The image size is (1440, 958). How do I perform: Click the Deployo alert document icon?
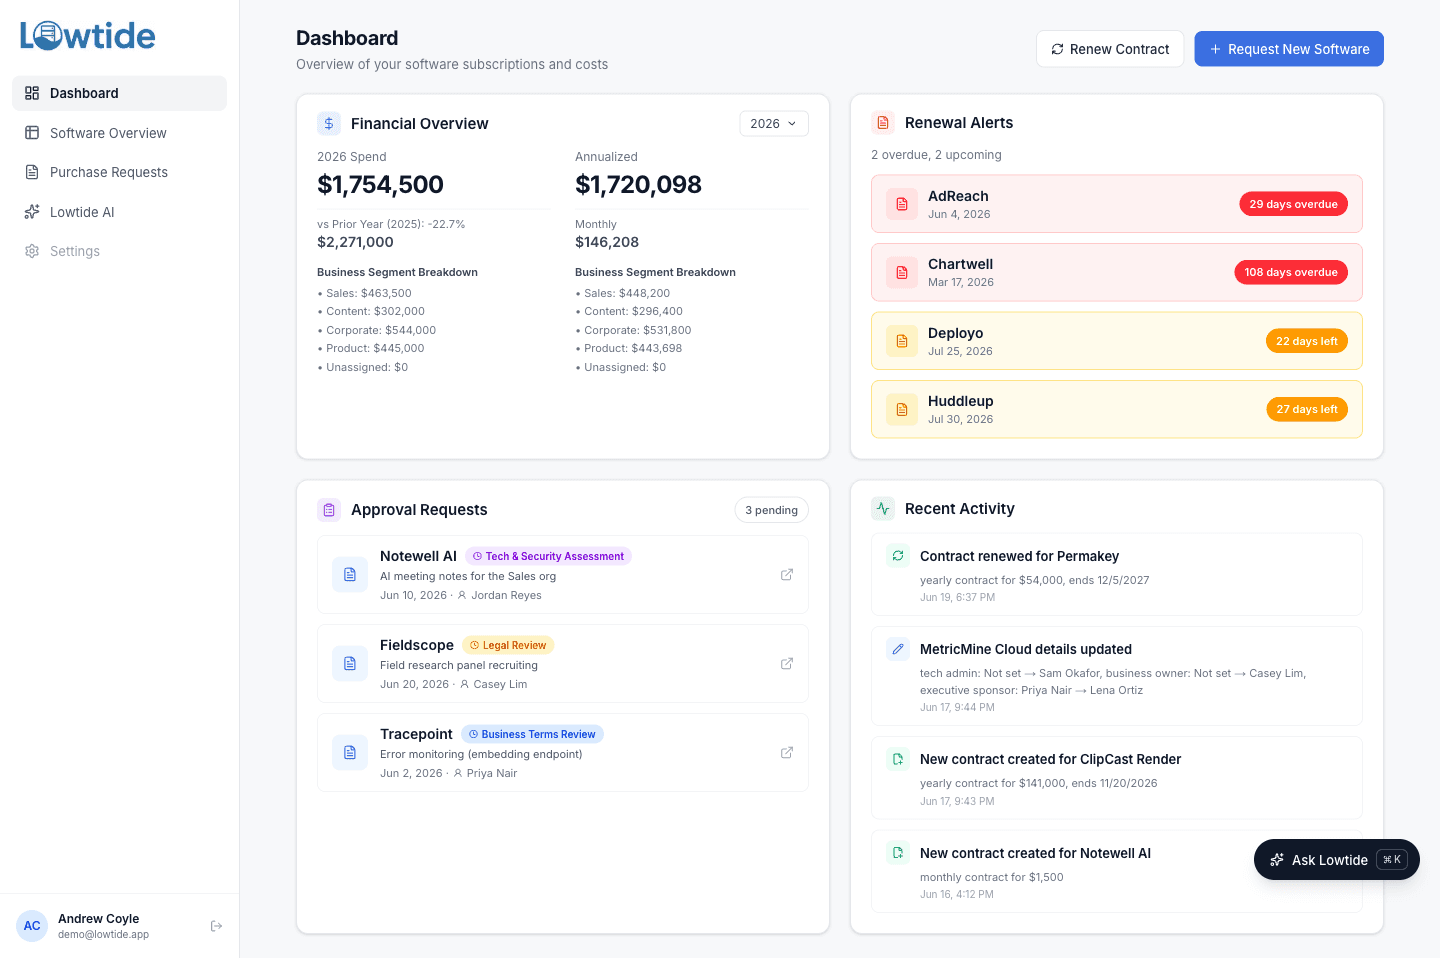902,341
